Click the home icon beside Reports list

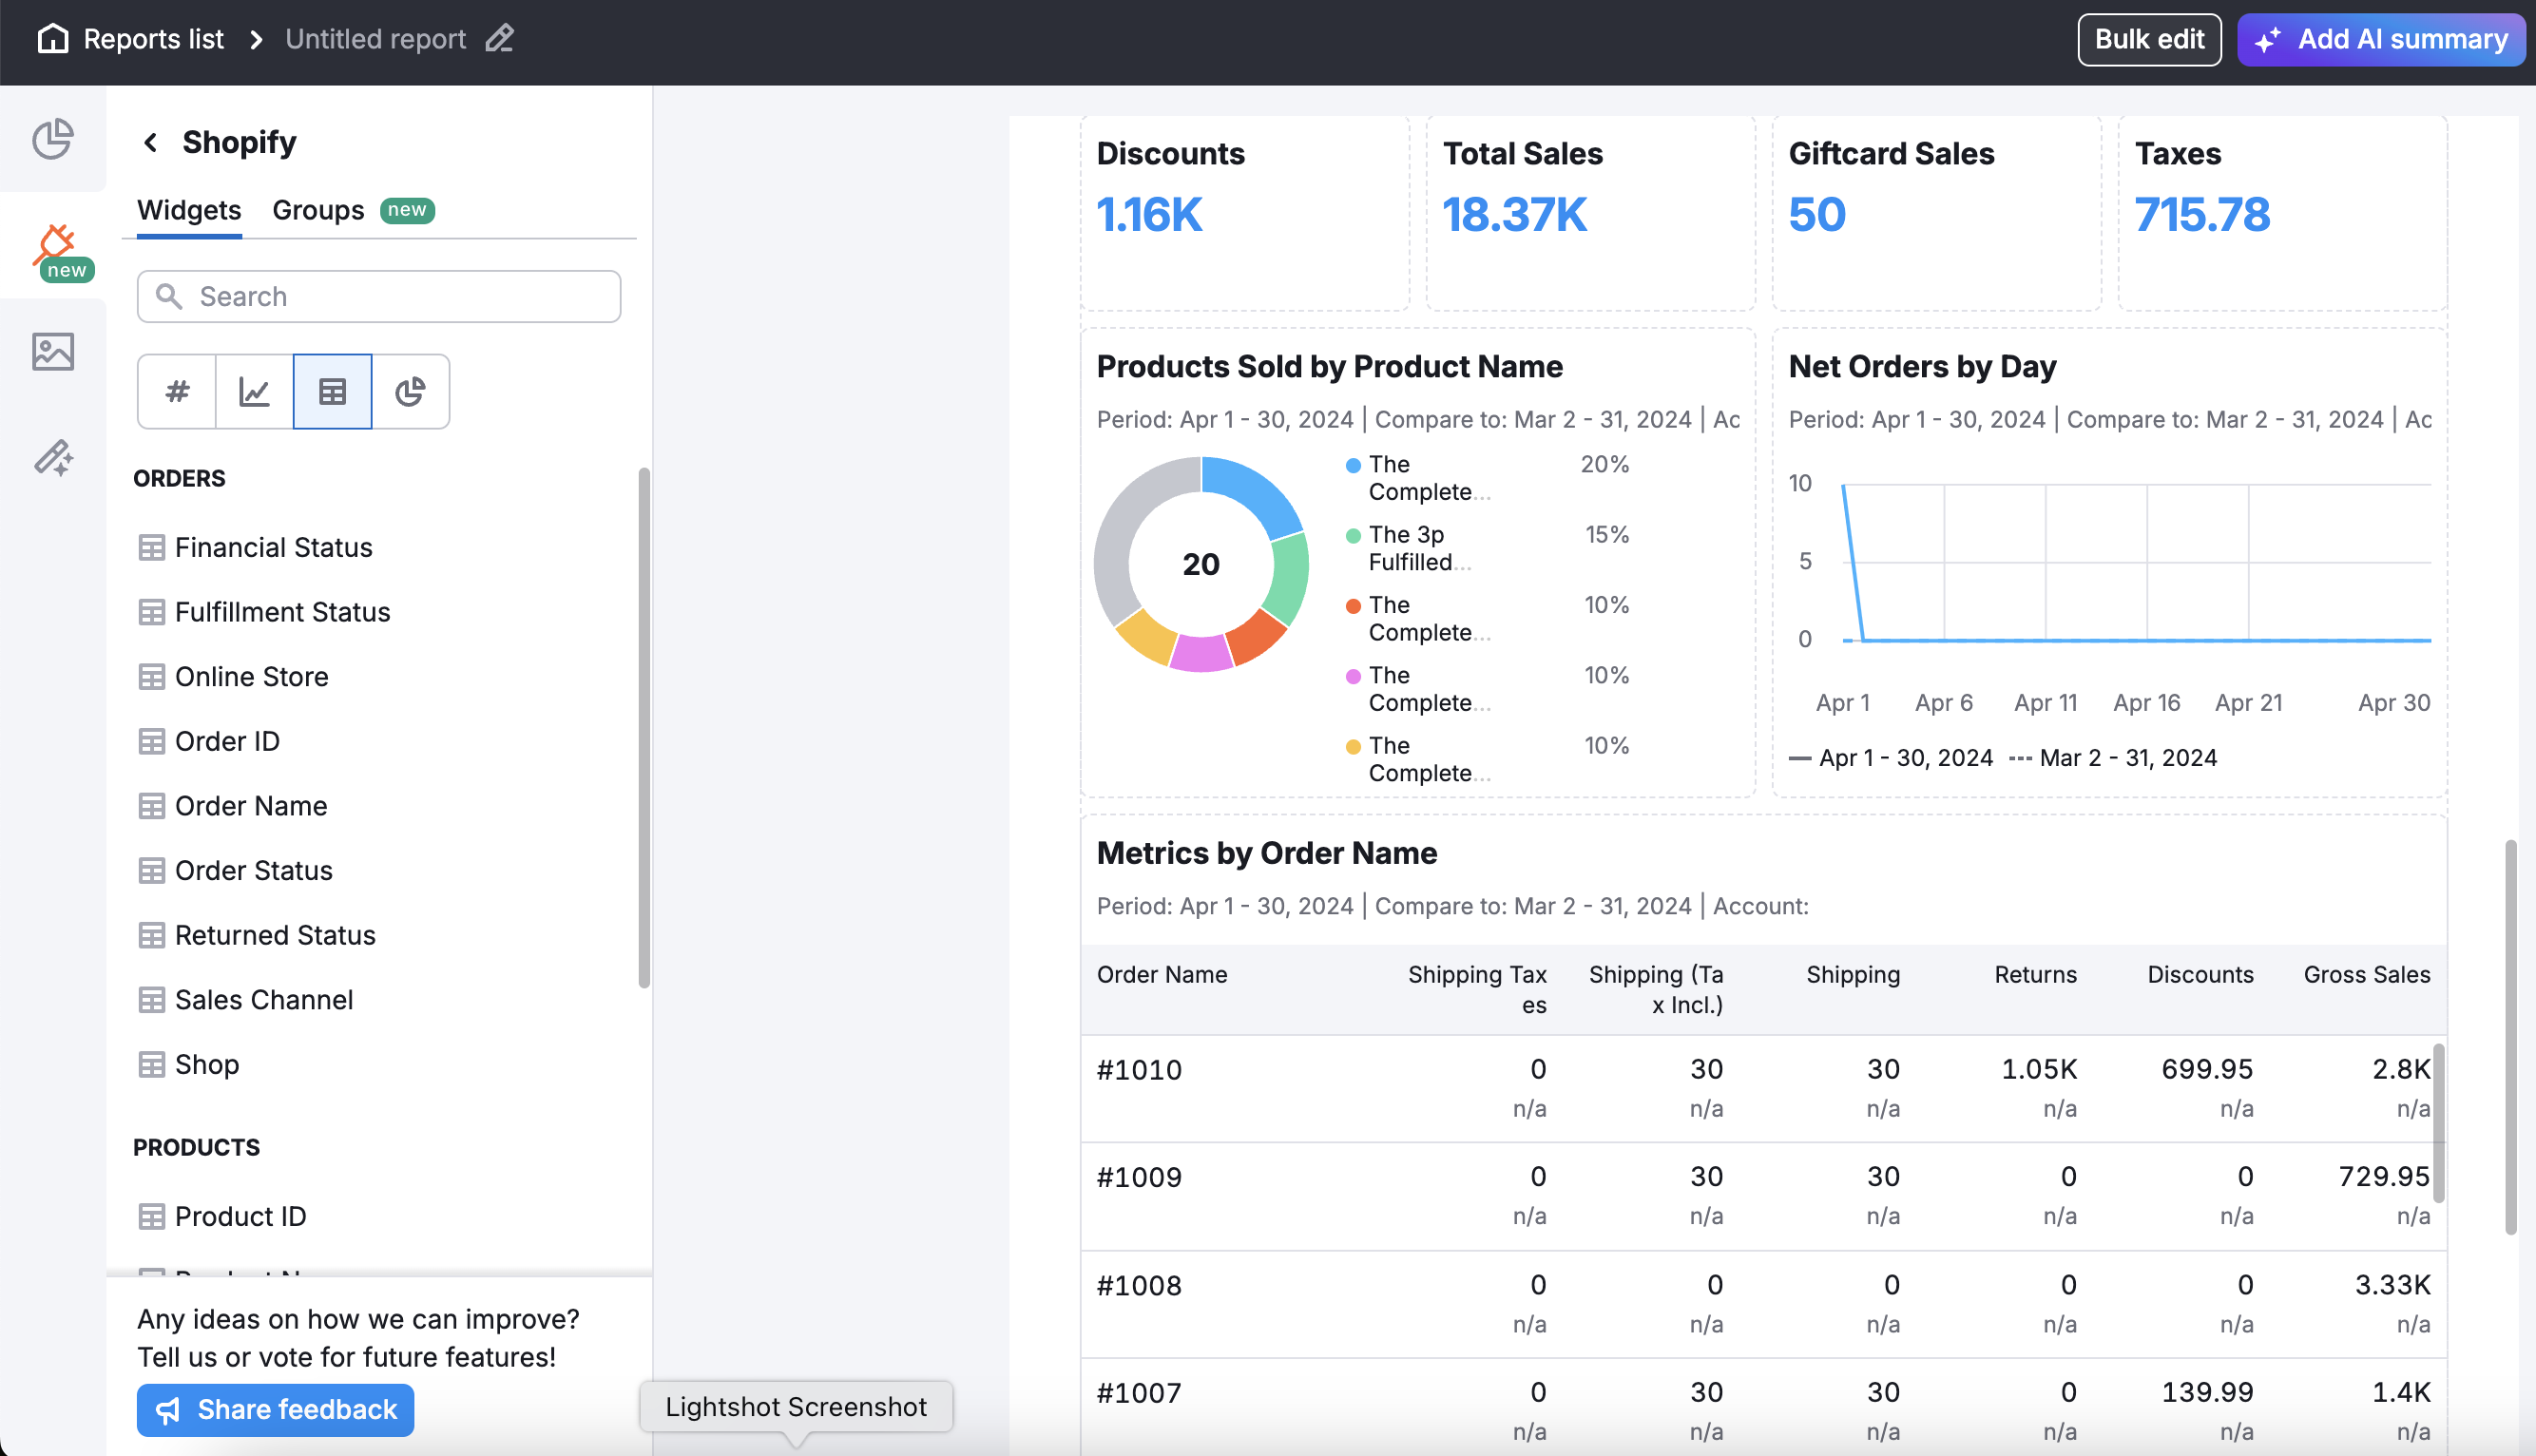pos(52,39)
